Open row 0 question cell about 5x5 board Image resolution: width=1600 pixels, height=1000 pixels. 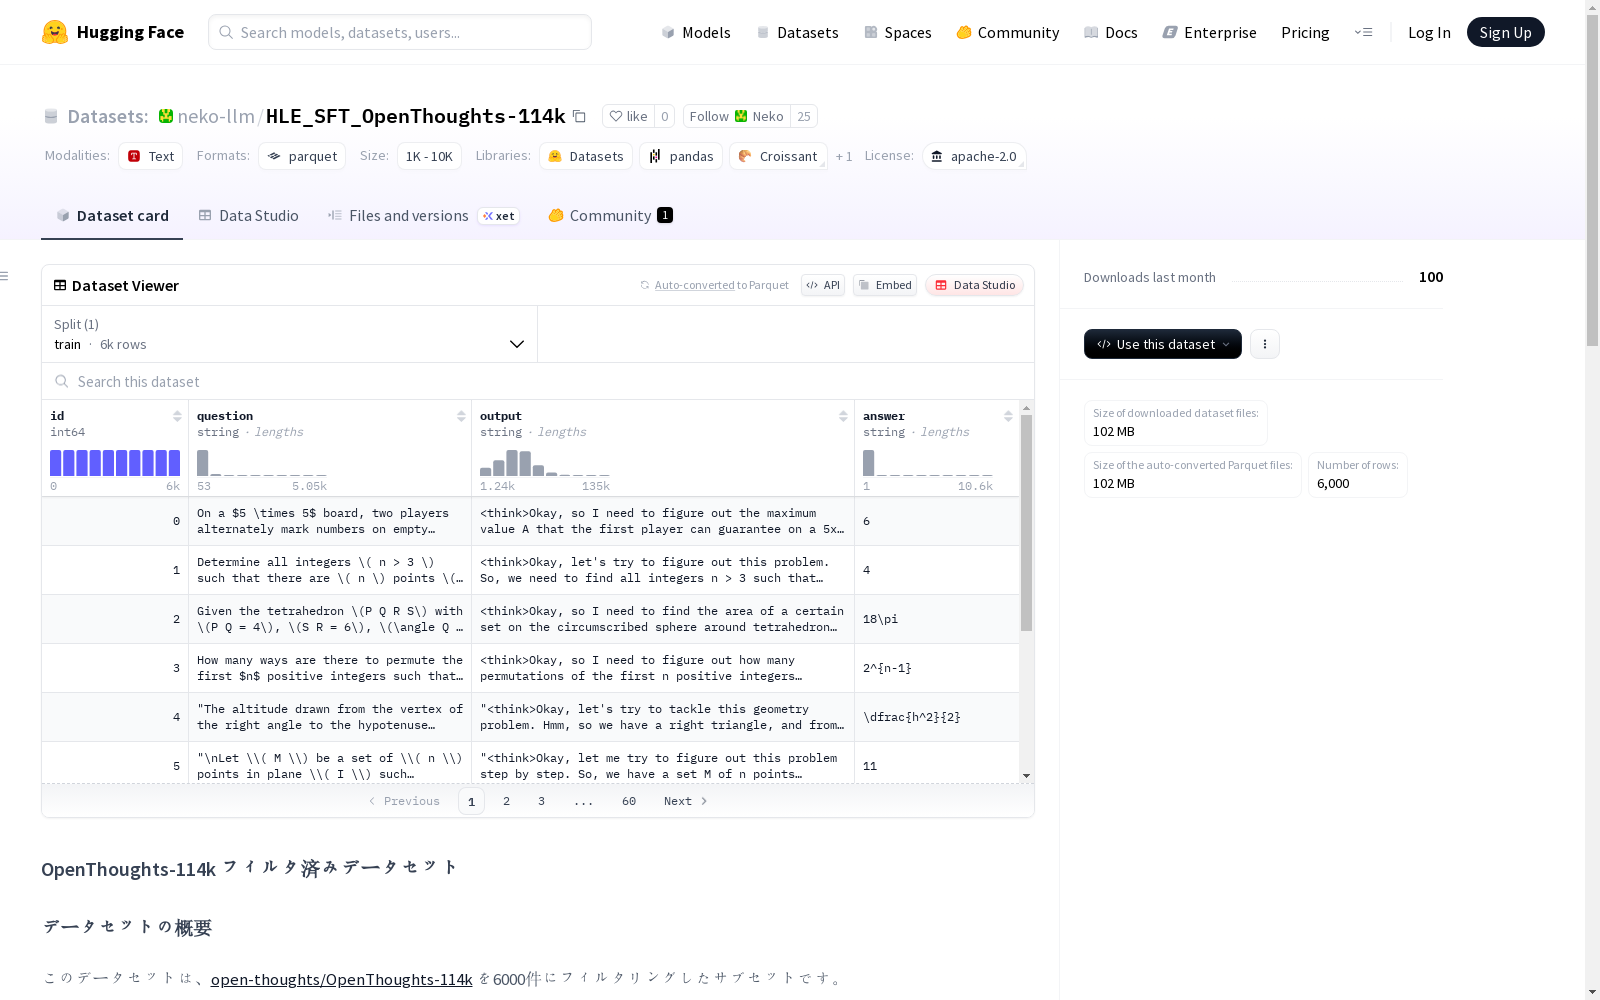(x=330, y=521)
